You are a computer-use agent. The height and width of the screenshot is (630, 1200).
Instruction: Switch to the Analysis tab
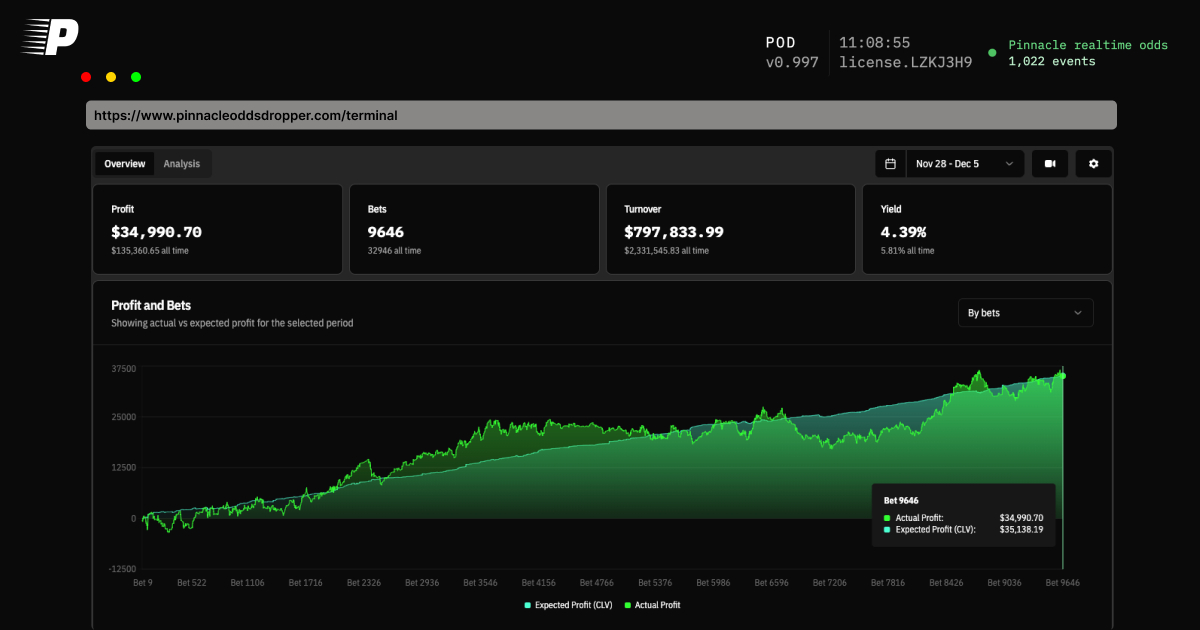(182, 164)
